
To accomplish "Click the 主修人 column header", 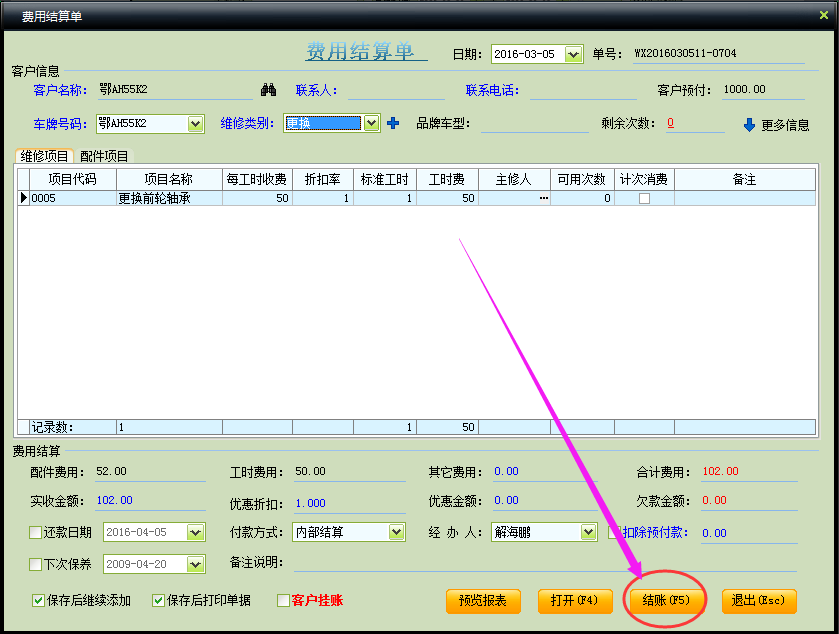I will click(x=514, y=179).
